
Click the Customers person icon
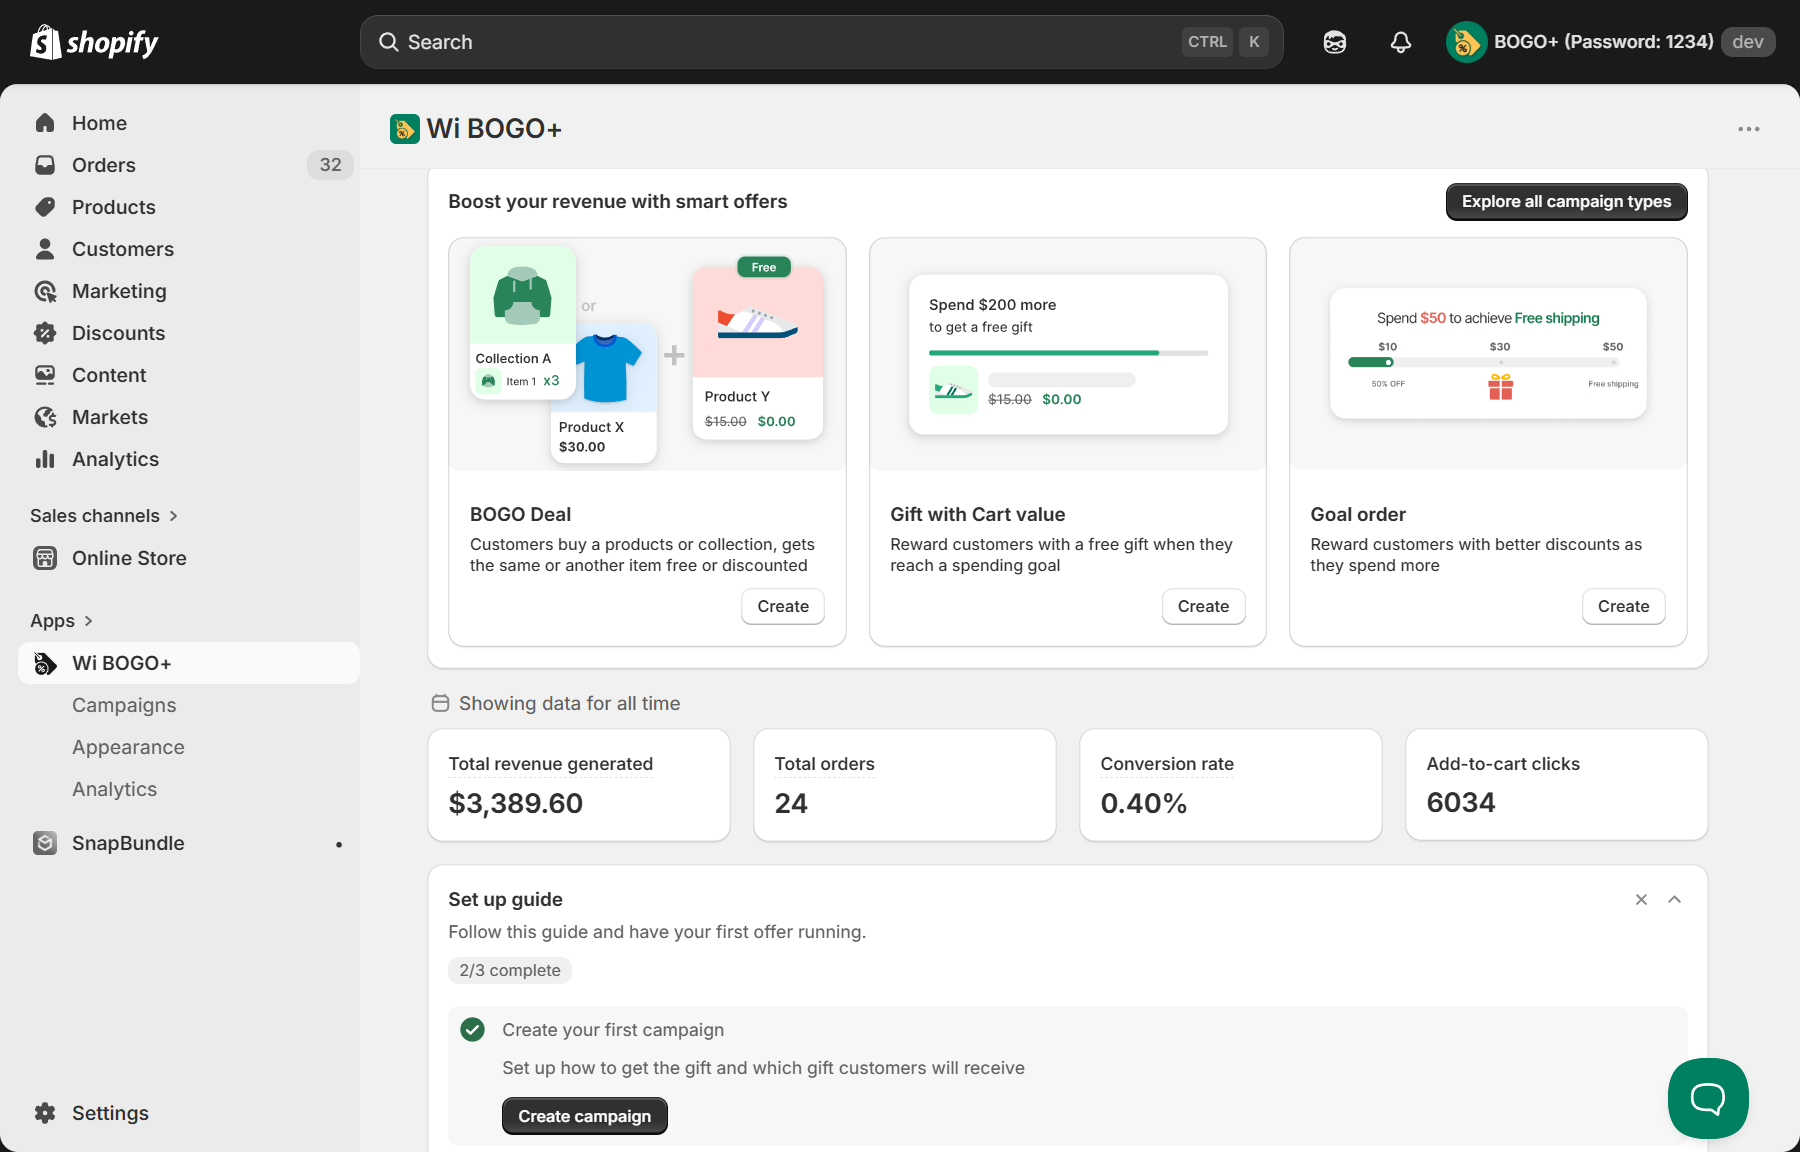(45, 249)
